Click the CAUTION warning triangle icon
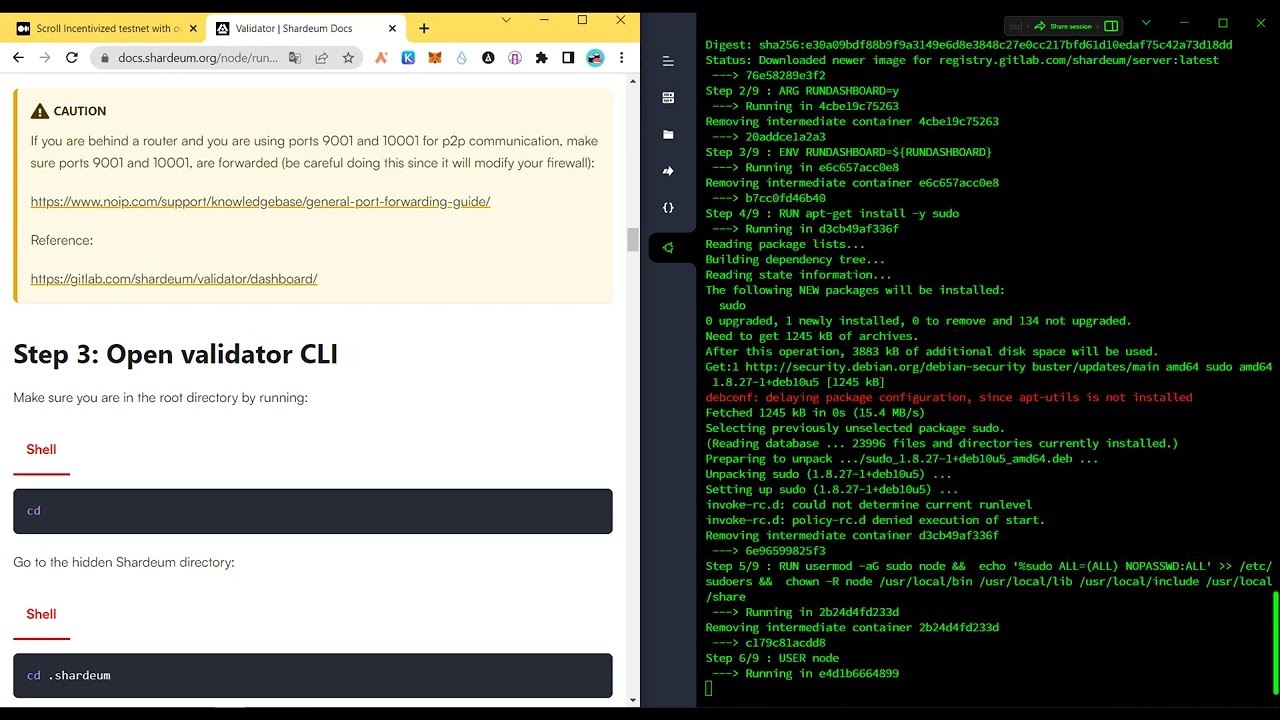Image resolution: width=1280 pixels, height=720 pixels. point(40,111)
